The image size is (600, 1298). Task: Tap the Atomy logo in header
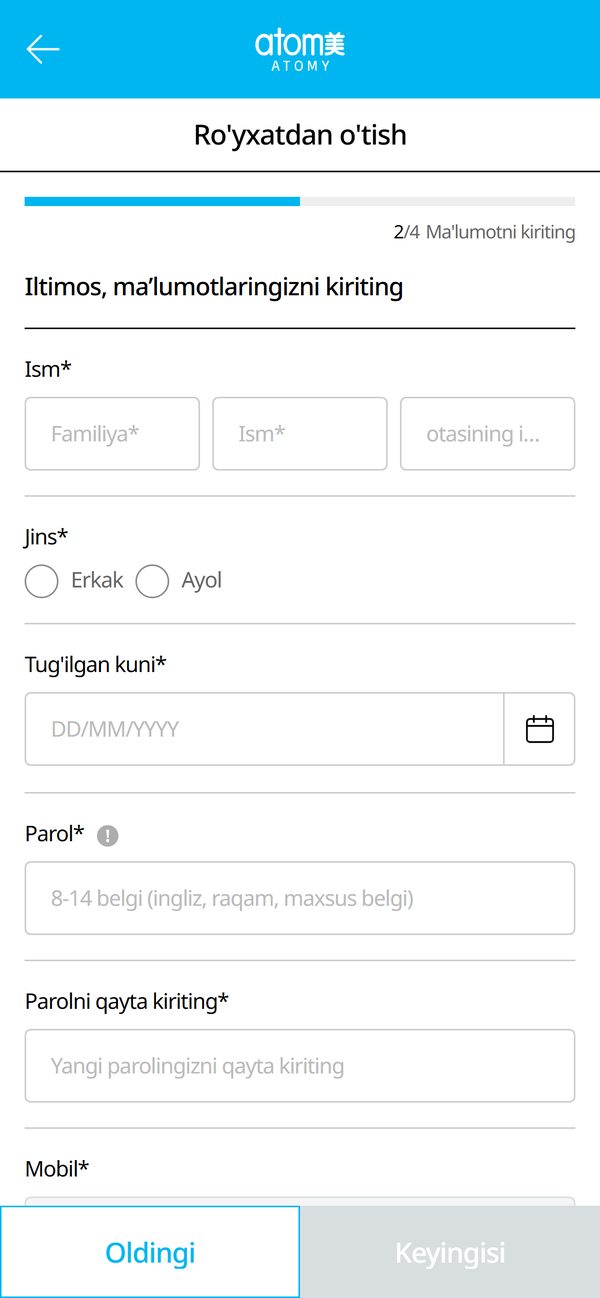click(x=300, y=49)
